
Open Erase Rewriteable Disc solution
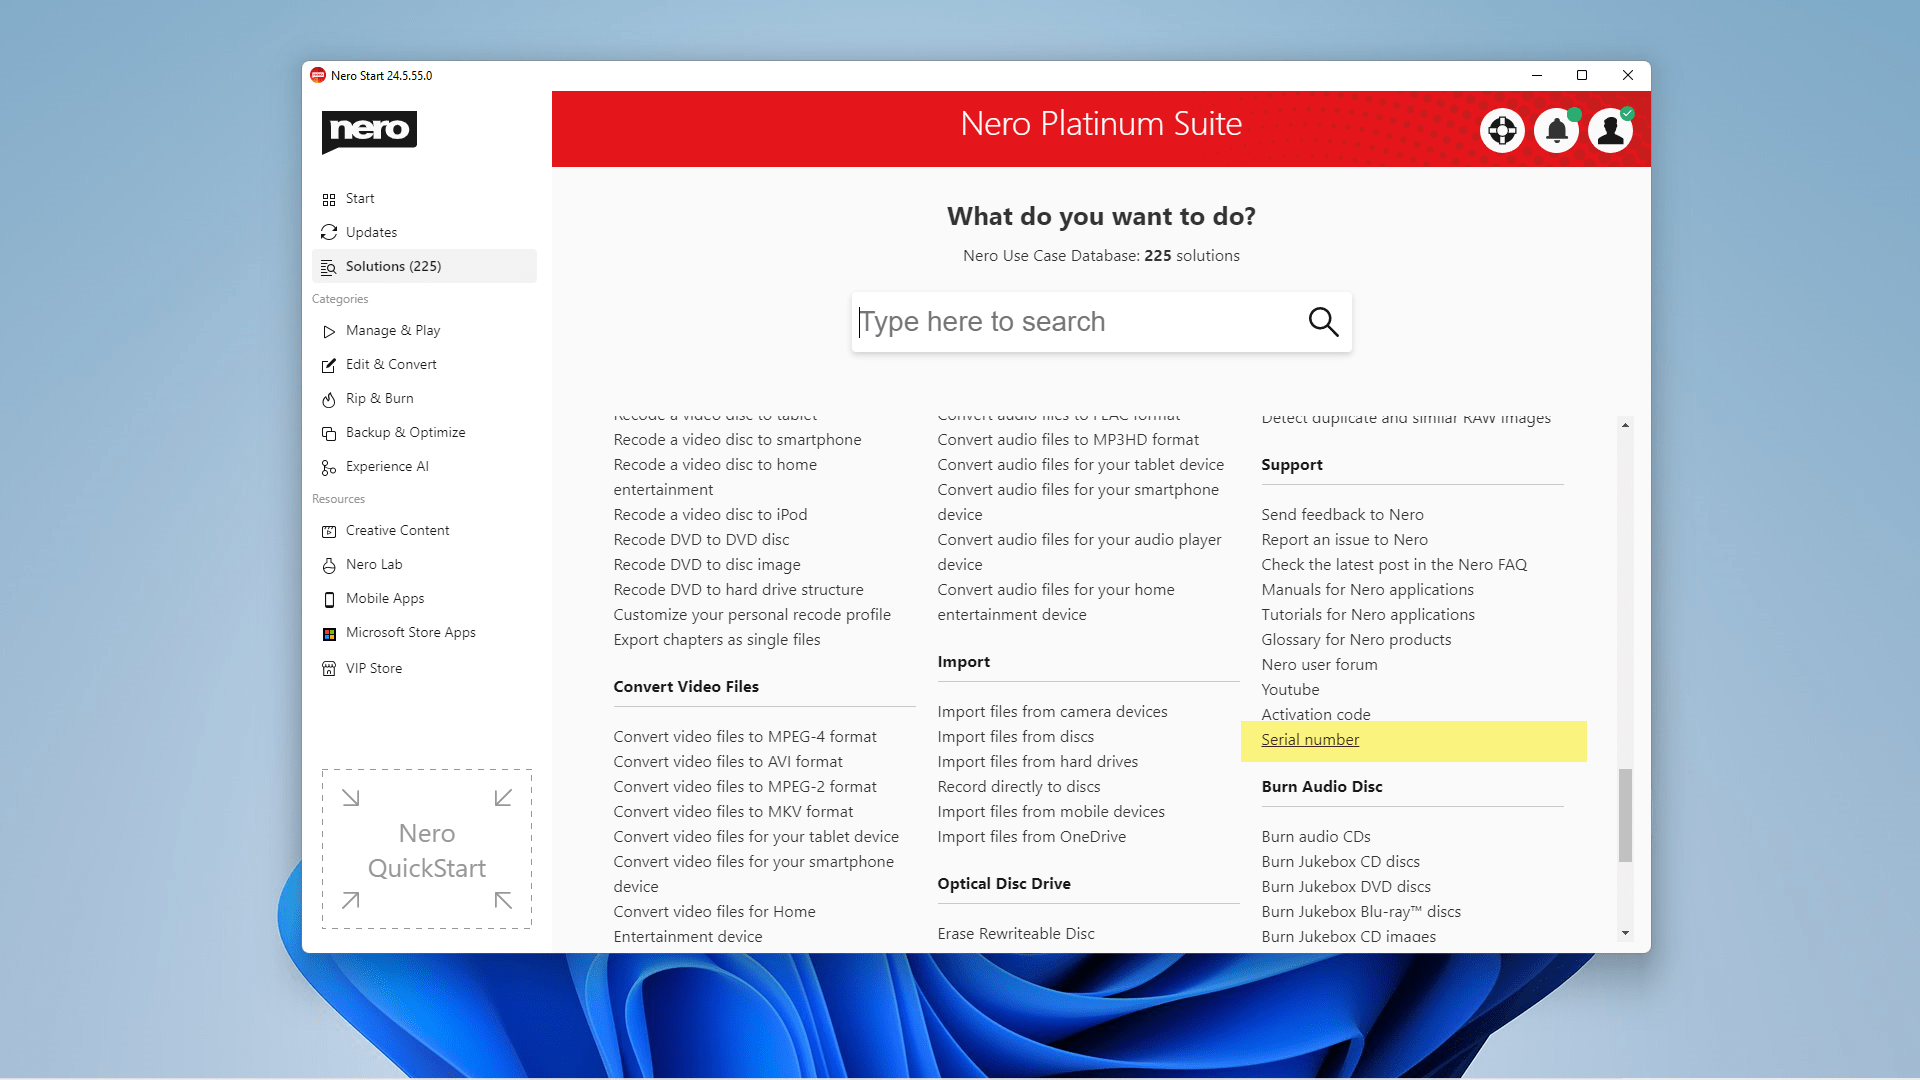pos(1015,934)
